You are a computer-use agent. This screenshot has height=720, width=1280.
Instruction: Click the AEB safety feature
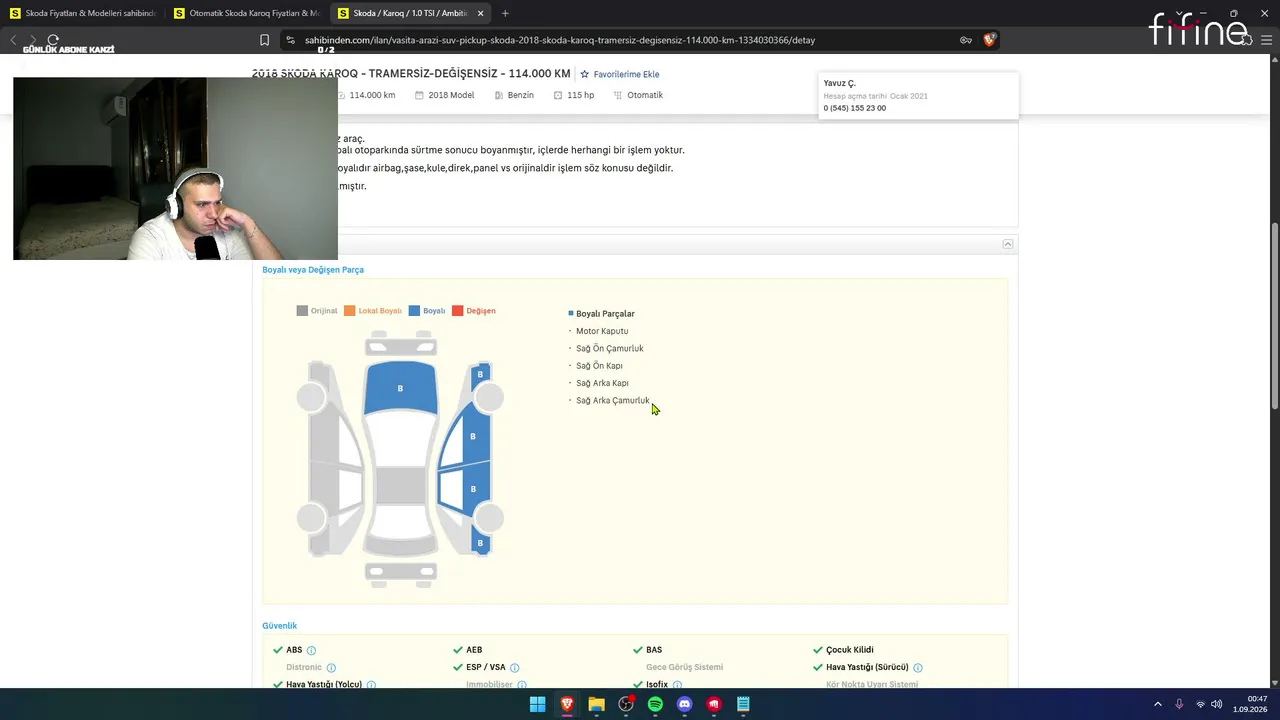(x=474, y=650)
